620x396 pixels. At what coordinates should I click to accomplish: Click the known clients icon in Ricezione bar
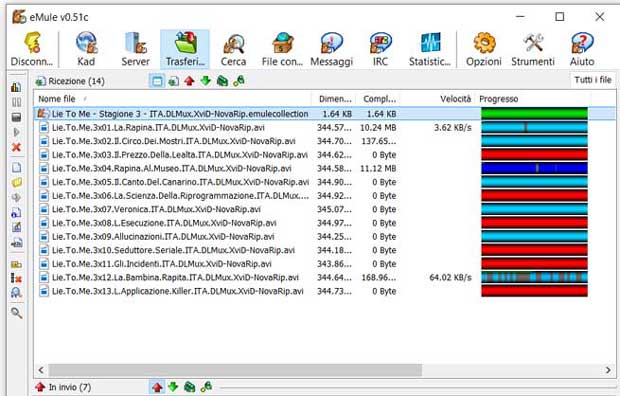tap(238, 81)
